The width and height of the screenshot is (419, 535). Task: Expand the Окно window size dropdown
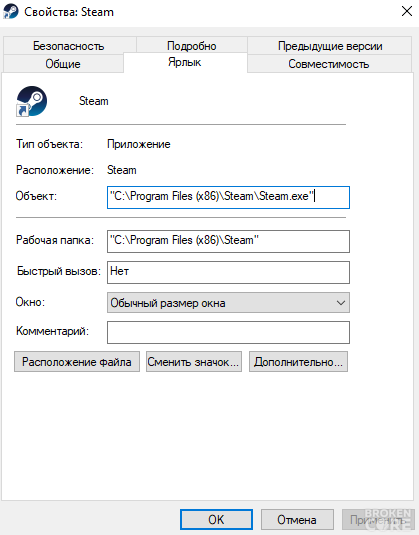click(228, 303)
